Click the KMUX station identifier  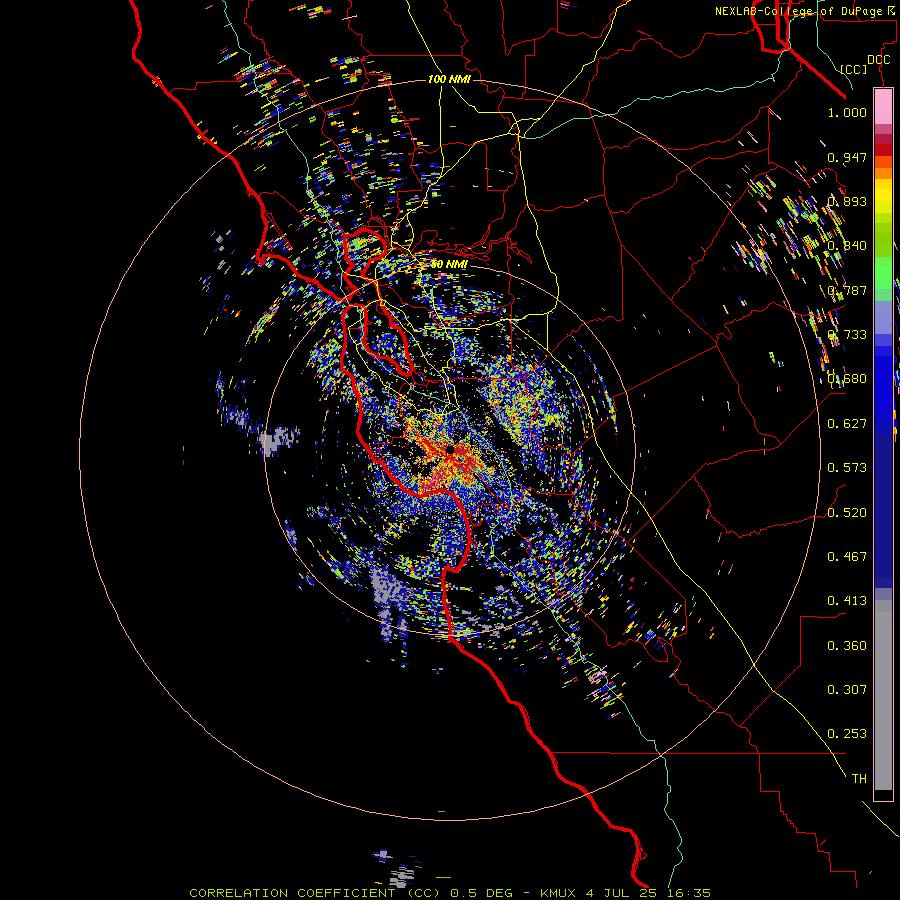point(557,893)
